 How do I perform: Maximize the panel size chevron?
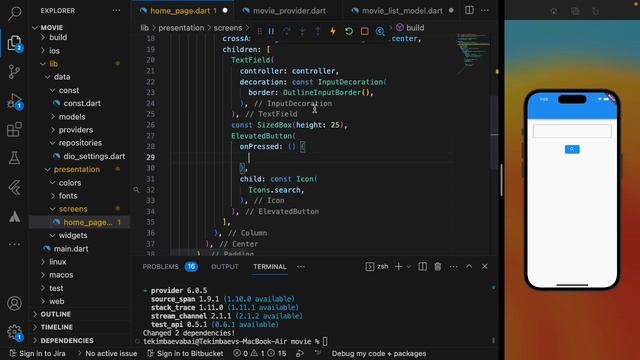tap(469, 267)
